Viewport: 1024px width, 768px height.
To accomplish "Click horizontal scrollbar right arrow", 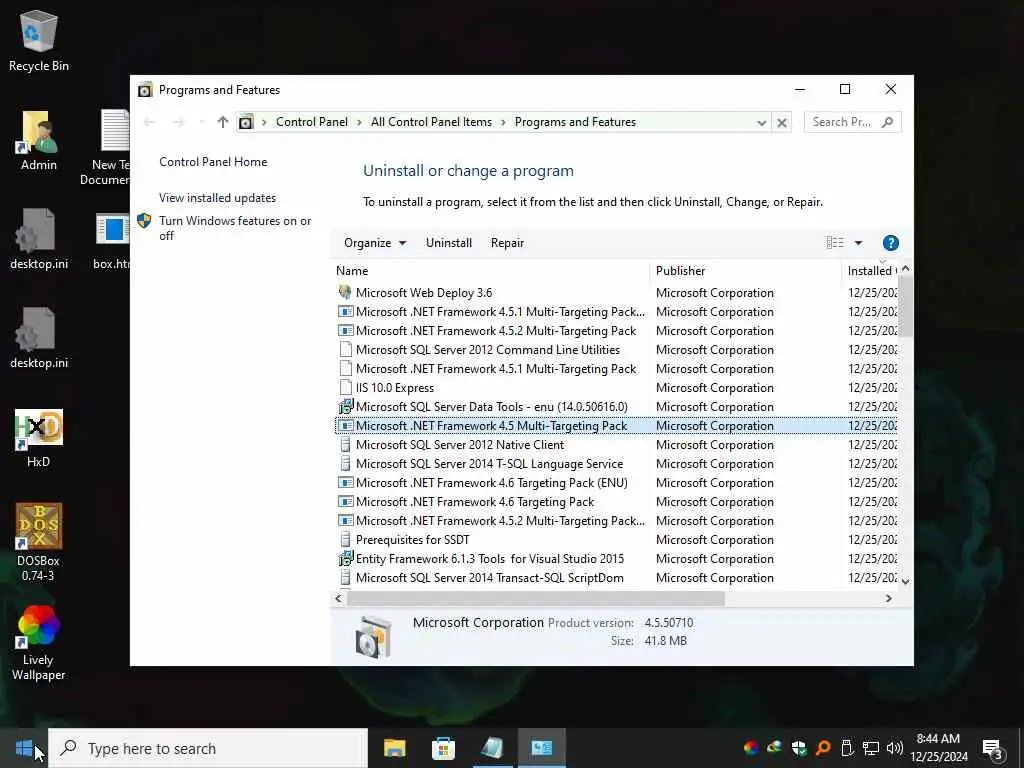I will click(888, 598).
